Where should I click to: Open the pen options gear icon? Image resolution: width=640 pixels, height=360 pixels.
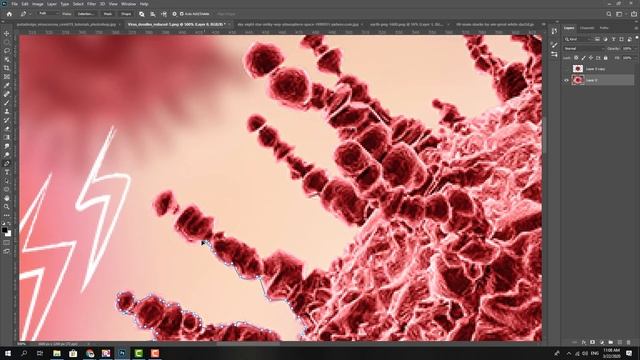[174, 14]
